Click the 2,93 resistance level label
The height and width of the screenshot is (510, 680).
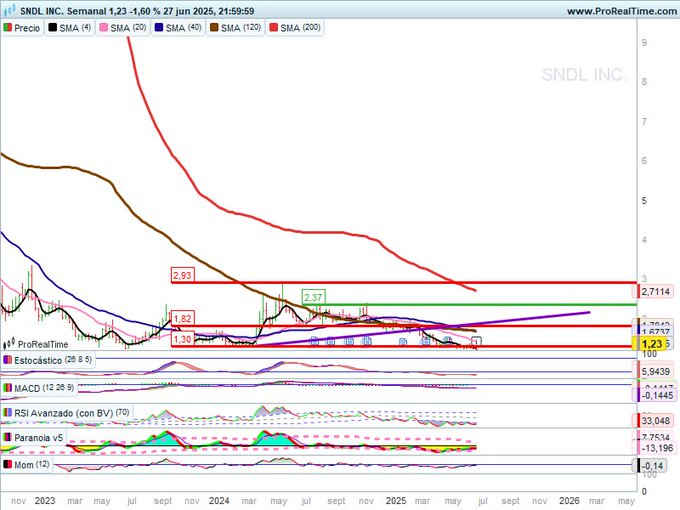pyautogui.click(x=182, y=275)
